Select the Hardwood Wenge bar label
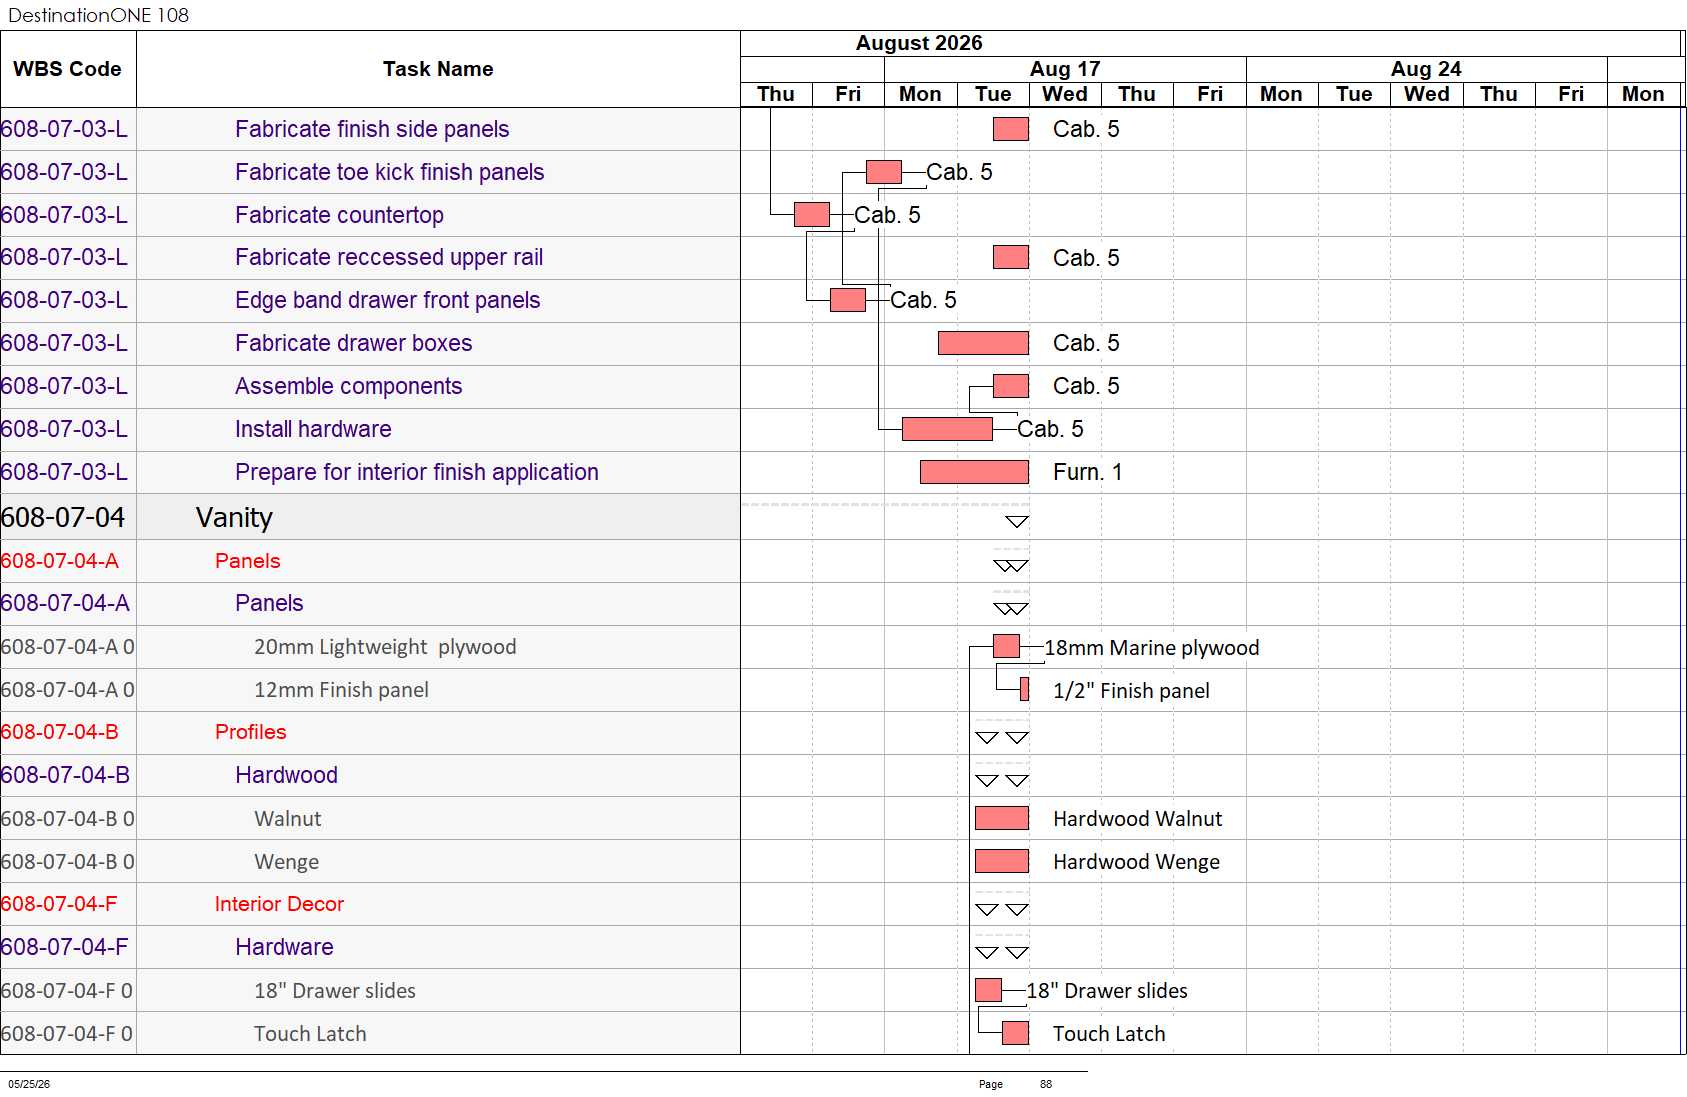 [1136, 862]
